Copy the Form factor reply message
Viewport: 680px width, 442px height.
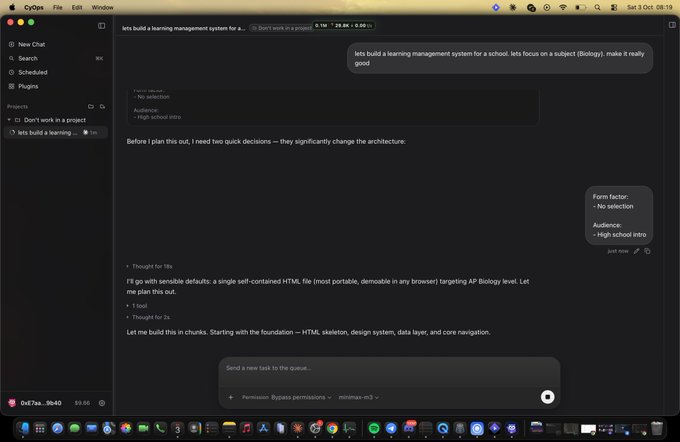pyautogui.click(x=647, y=251)
